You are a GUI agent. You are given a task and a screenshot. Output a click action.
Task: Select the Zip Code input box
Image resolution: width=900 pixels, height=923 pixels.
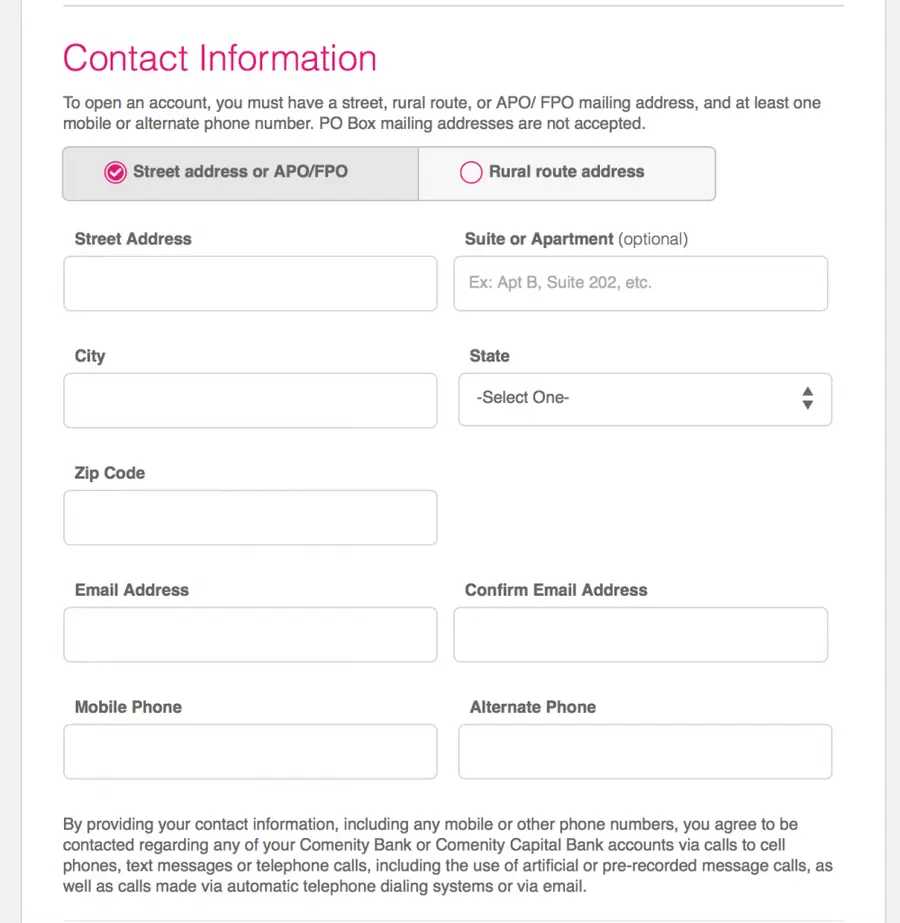250,517
